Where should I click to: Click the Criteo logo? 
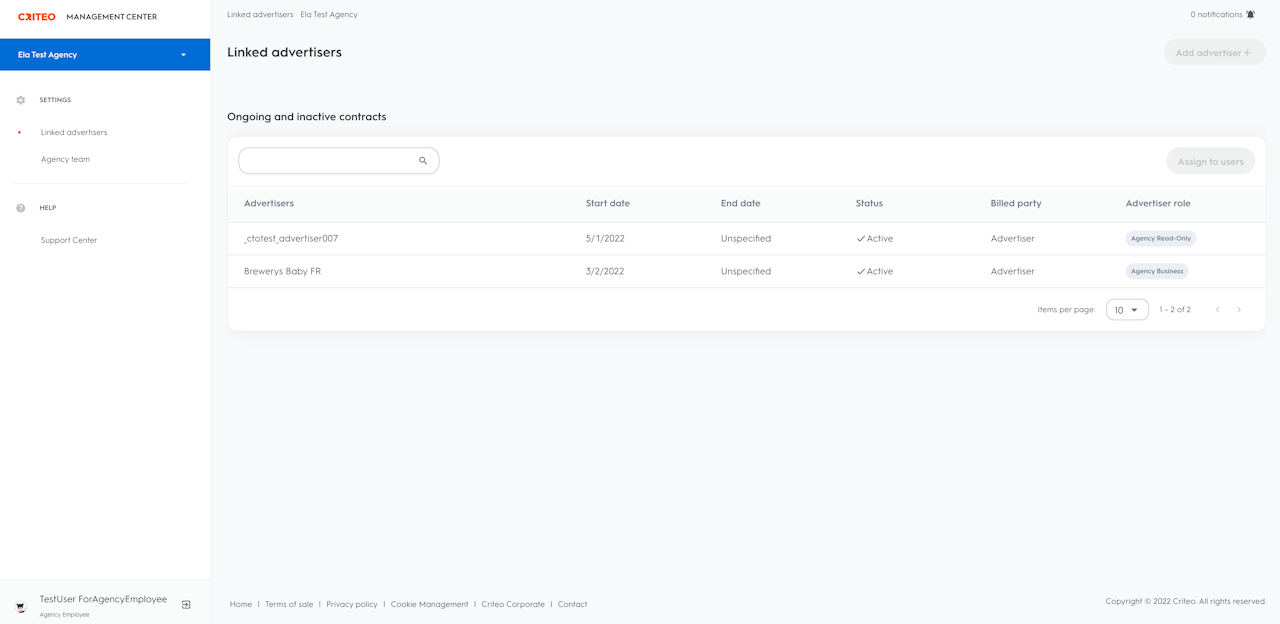pyautogui.click(x=37, y=17)
